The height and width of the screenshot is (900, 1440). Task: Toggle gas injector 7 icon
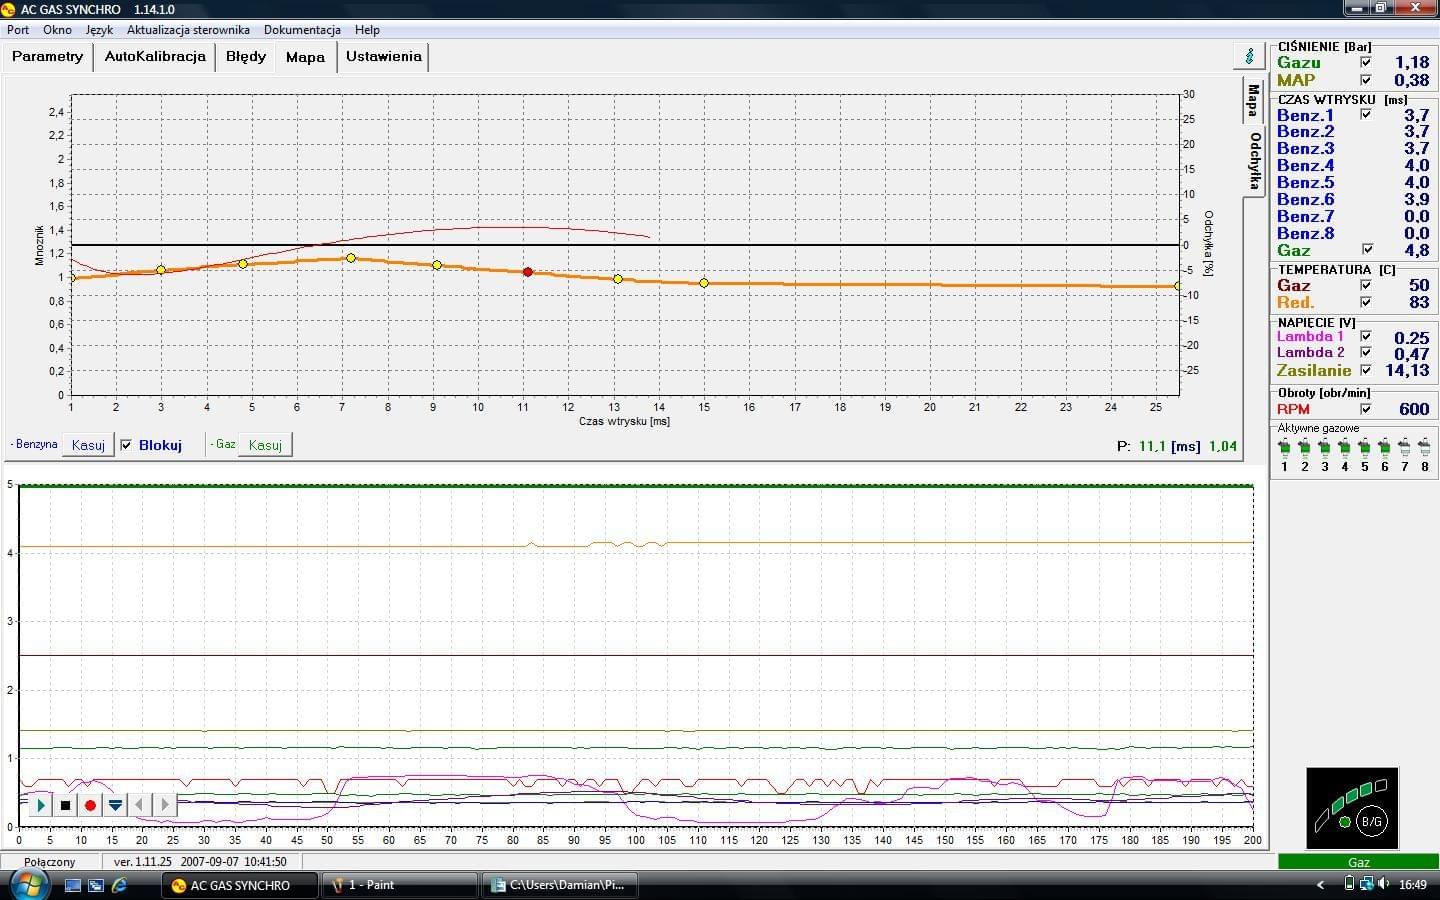(x=1404, y=447)
